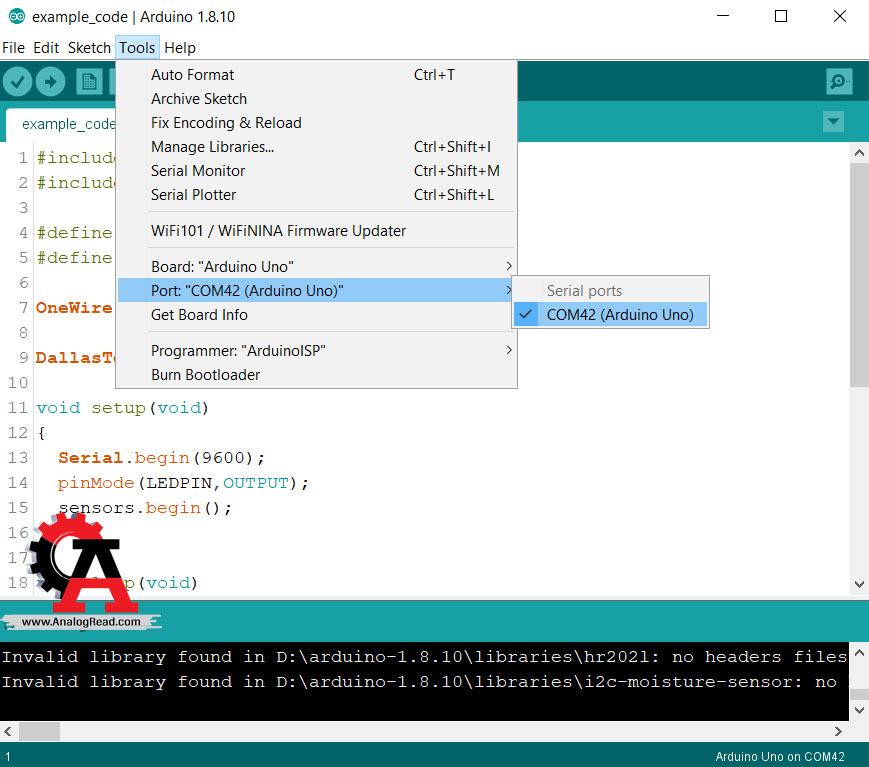Click the "Serial ports" submenu header
This screenshot has width=869, height=767.
click(x=584, y=290)
